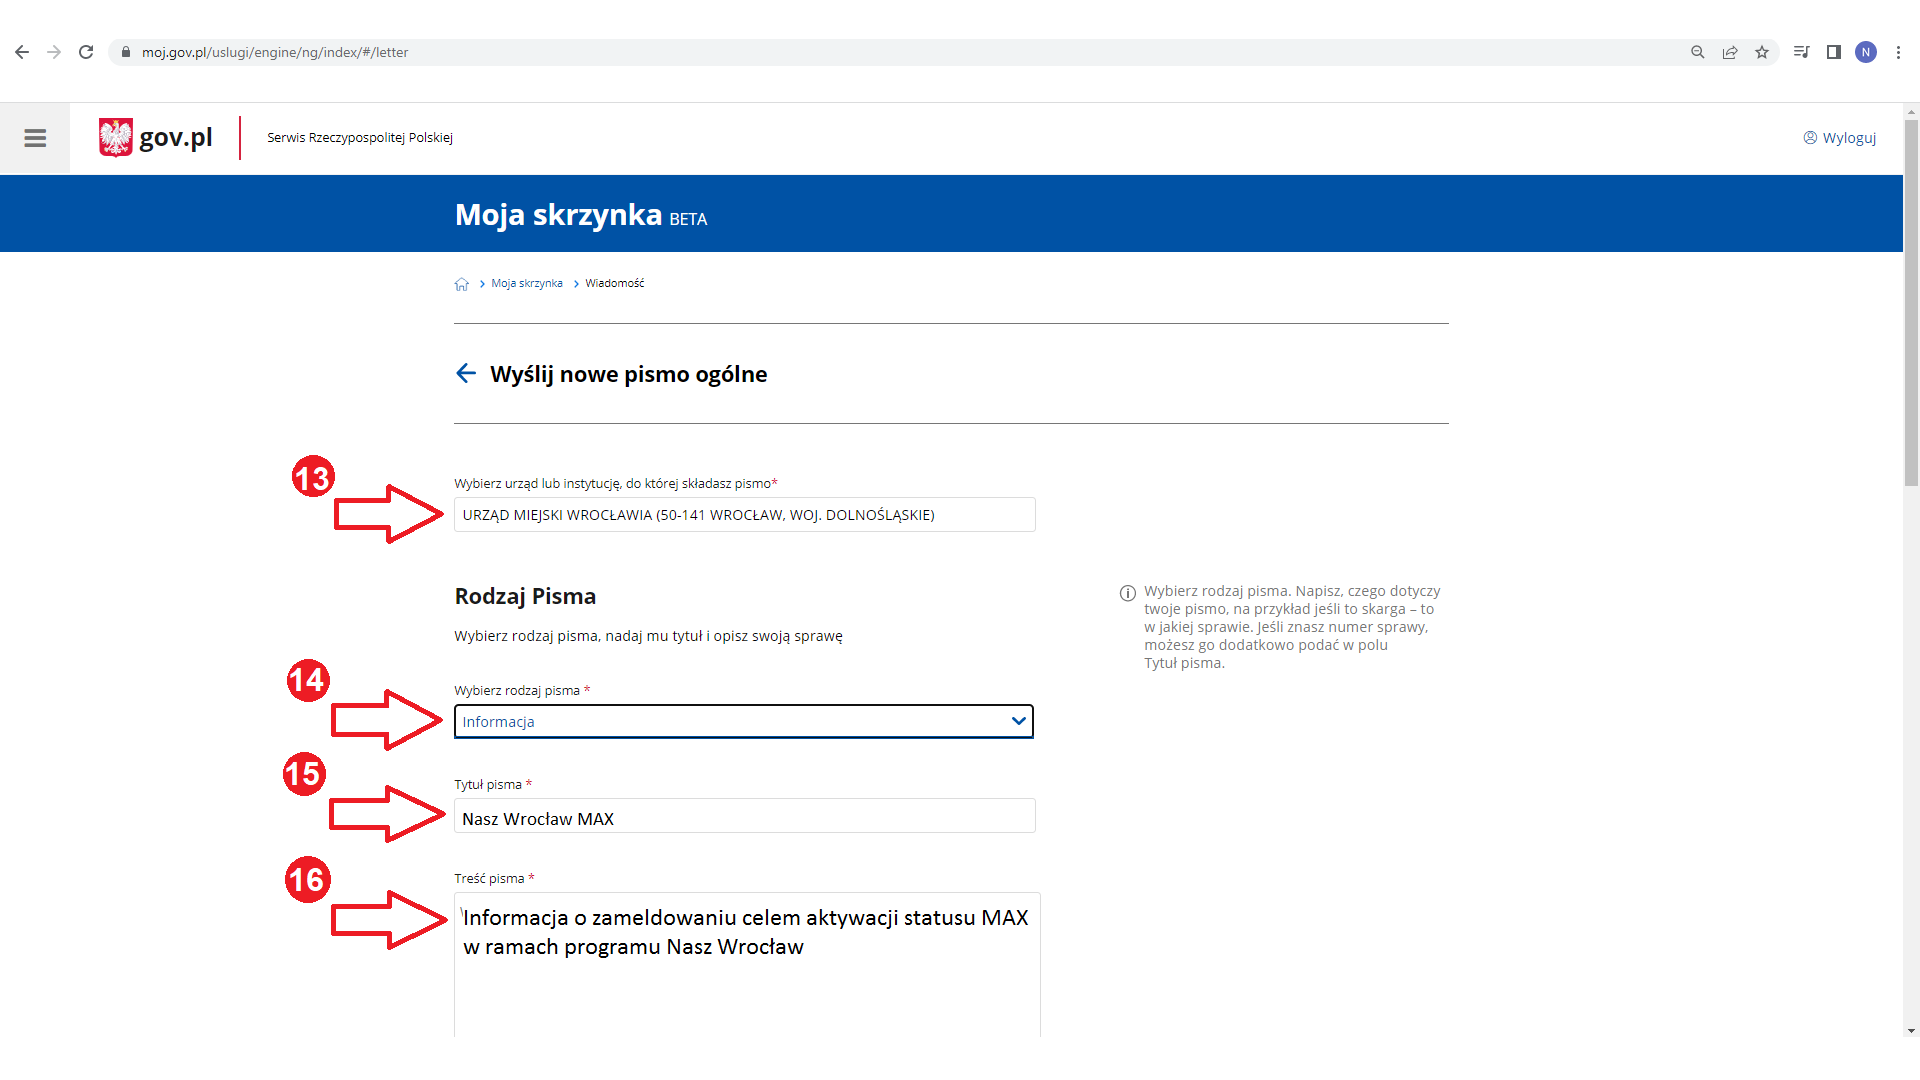This screenshot has width=1920, height=1080.
Task: Click the Rodzaj Pisma heading
Action: coord(525,596)
